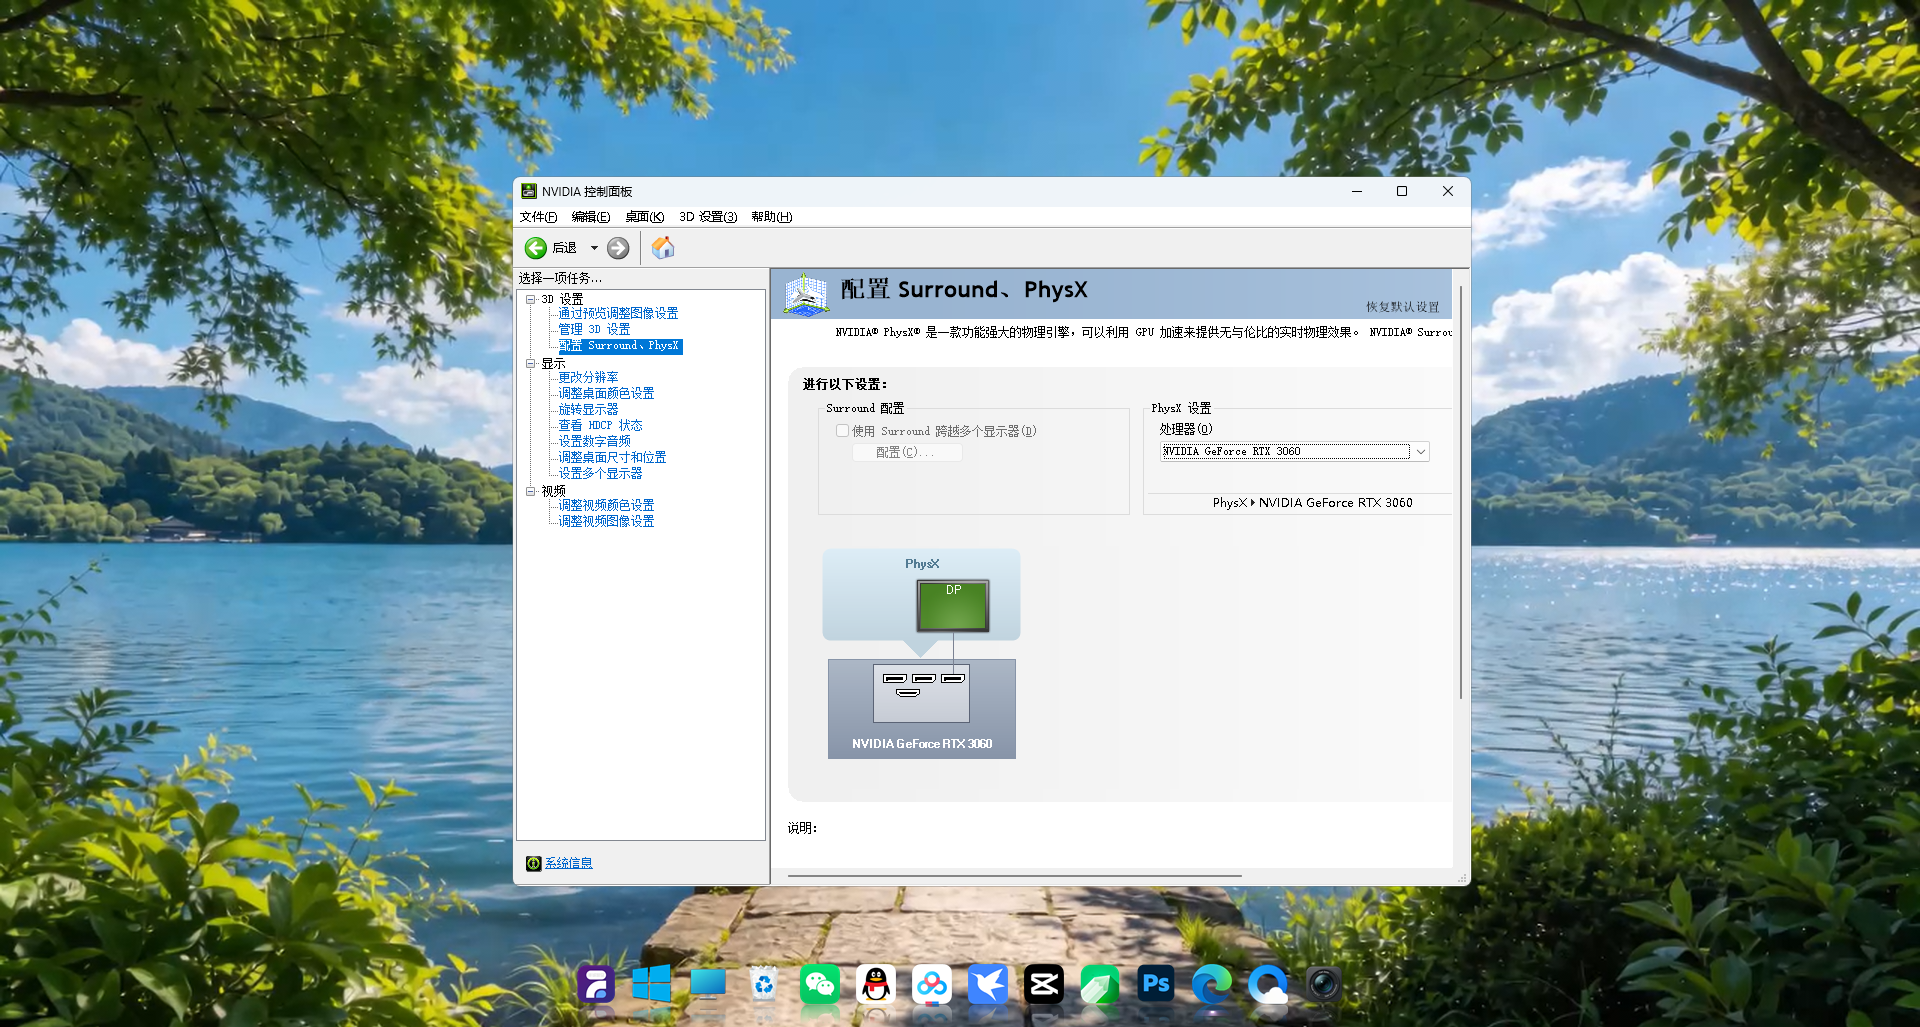The height and width of the screenshot is (1027, 1920).
Task: Open 通过预览调整图像设置 in the tree
Action: (x=618, y=313)
